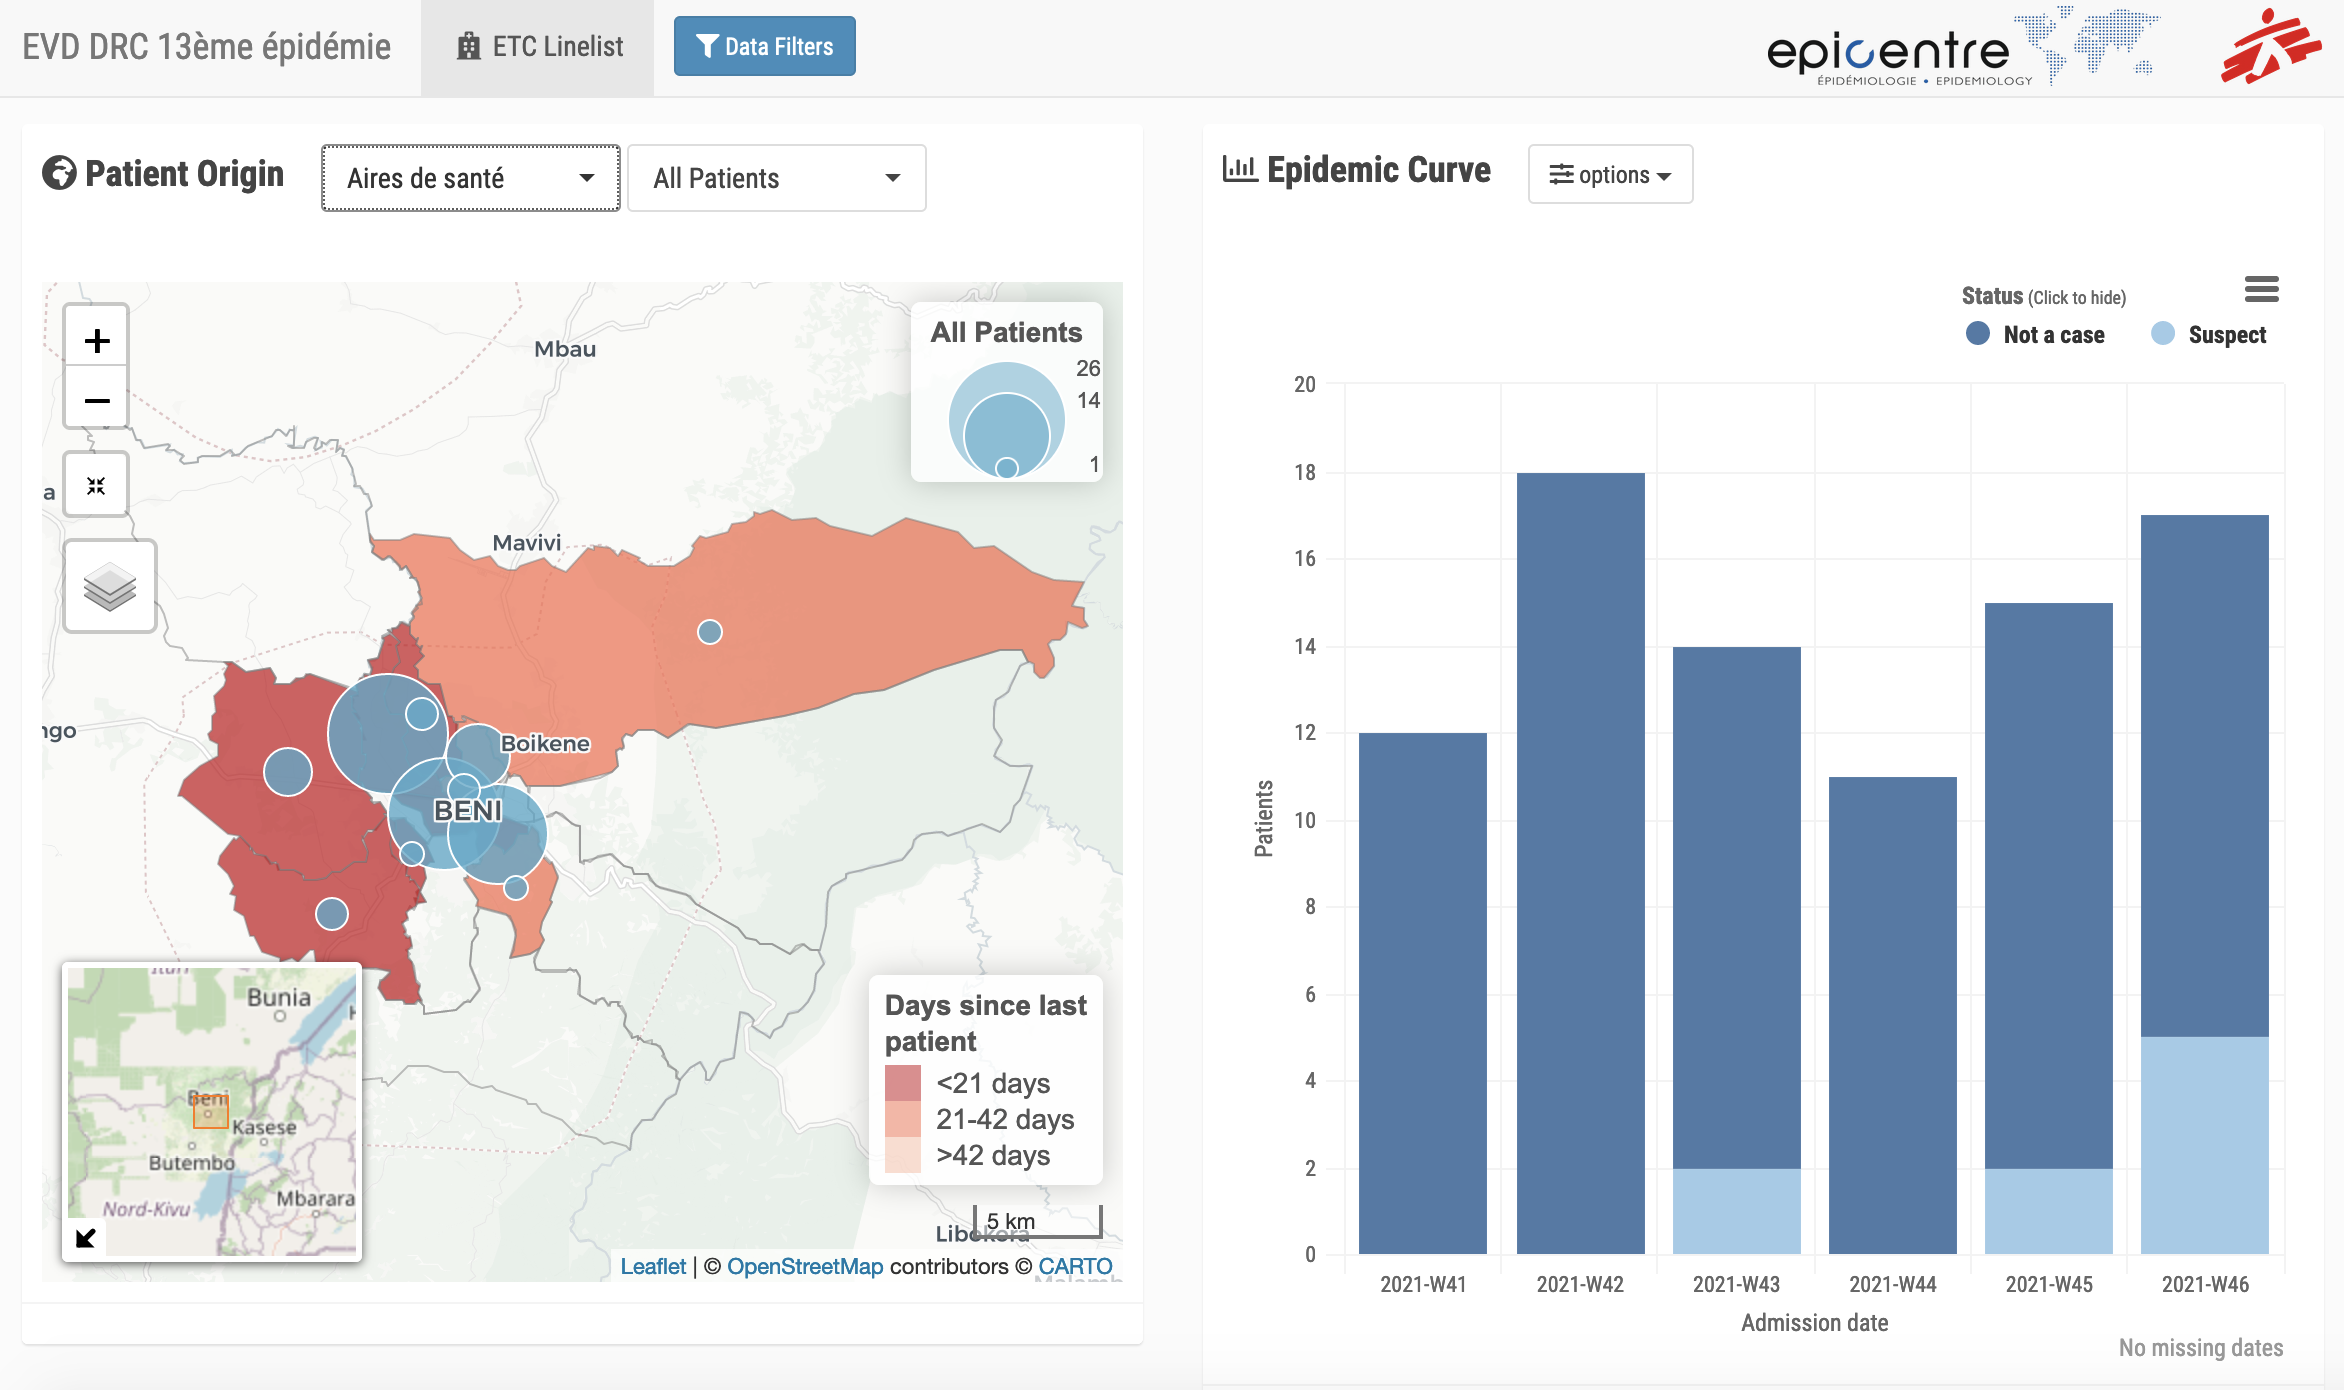This screenshot has height=1390, width=2344.
Task: Hide the Not a case series
Action: [2036, 334]
